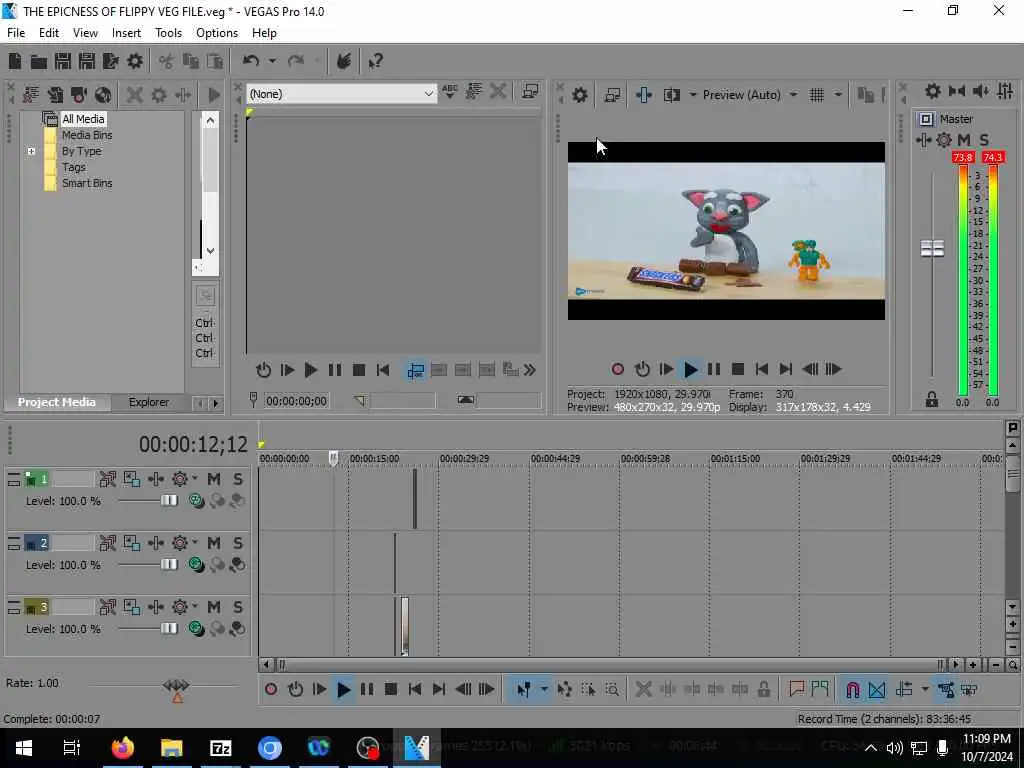Viewport: 1024px width, 768px height.
Task: Open Project Video Properties gear in preview
Action: pos(579,95)
